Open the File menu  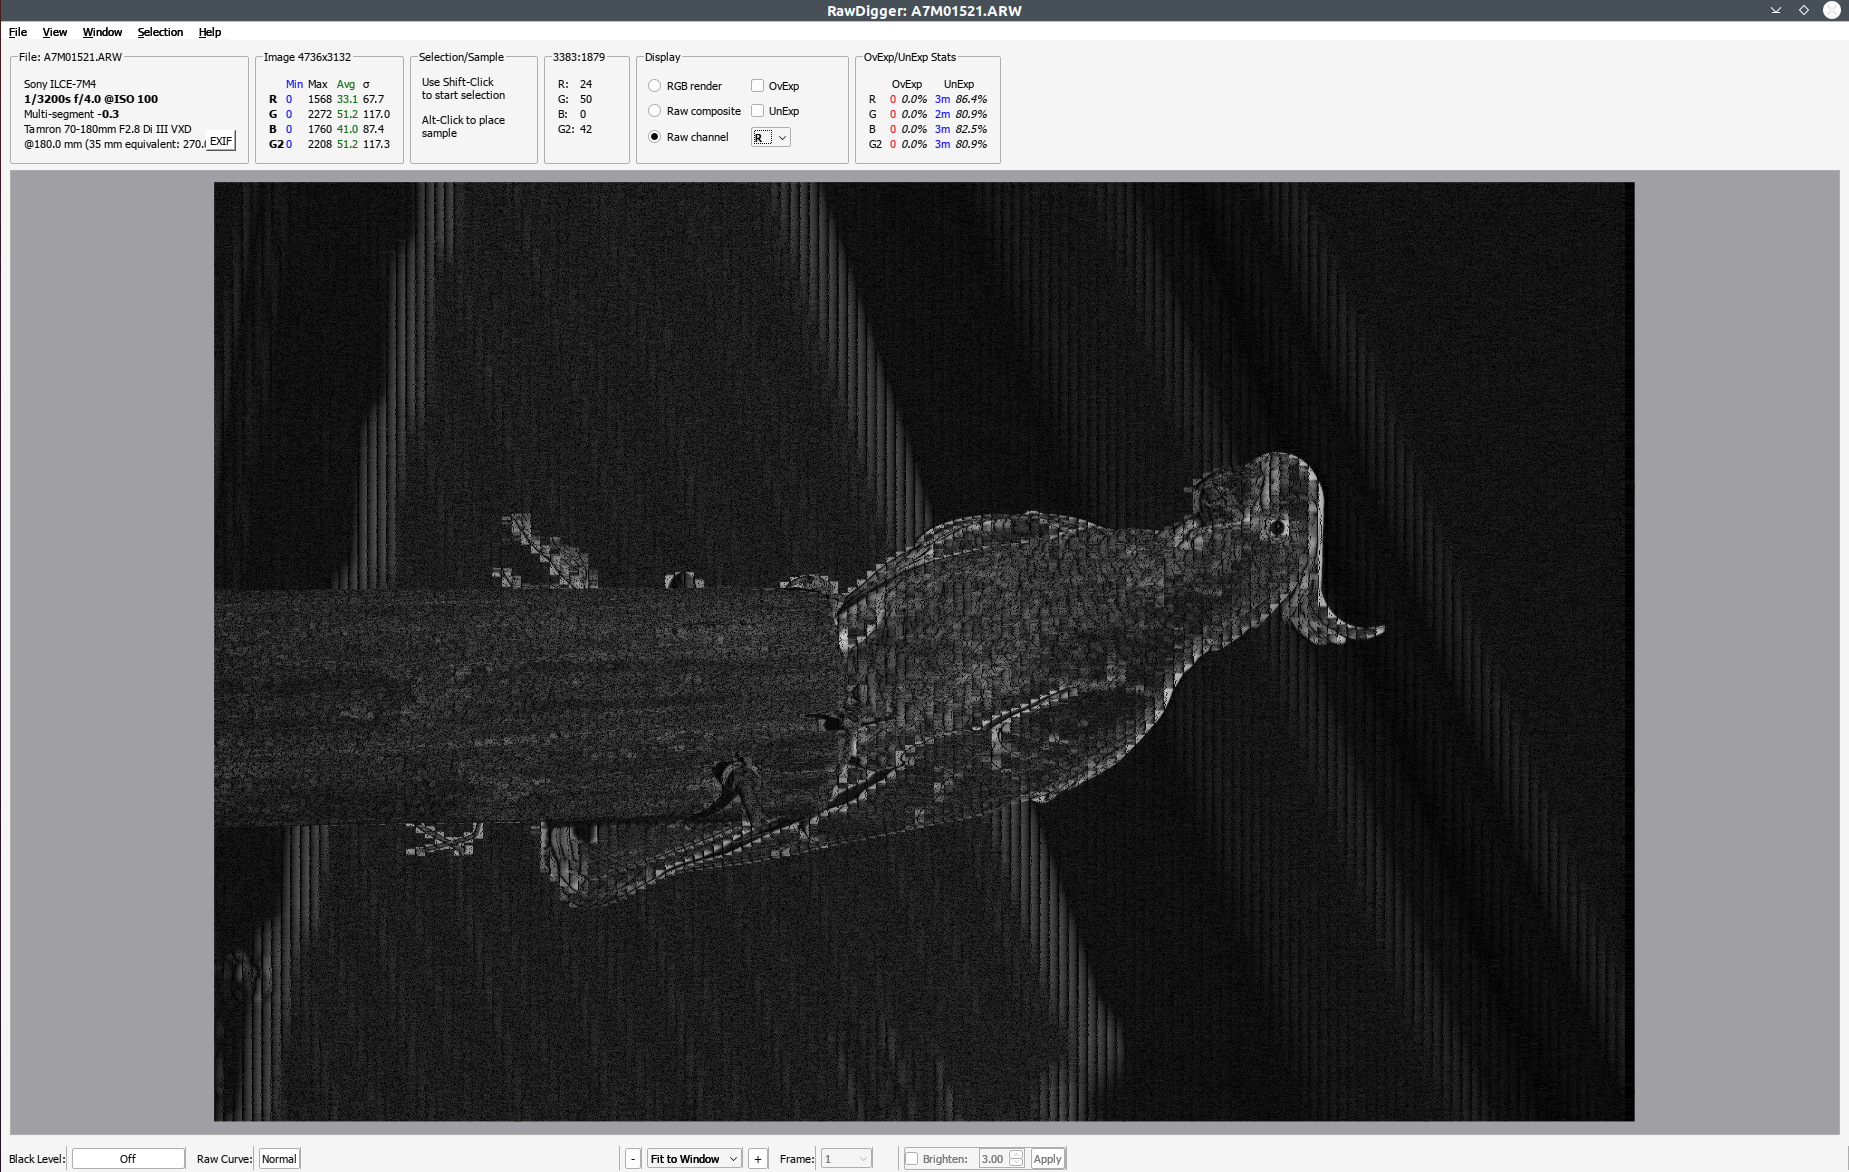tap(18, 32)
